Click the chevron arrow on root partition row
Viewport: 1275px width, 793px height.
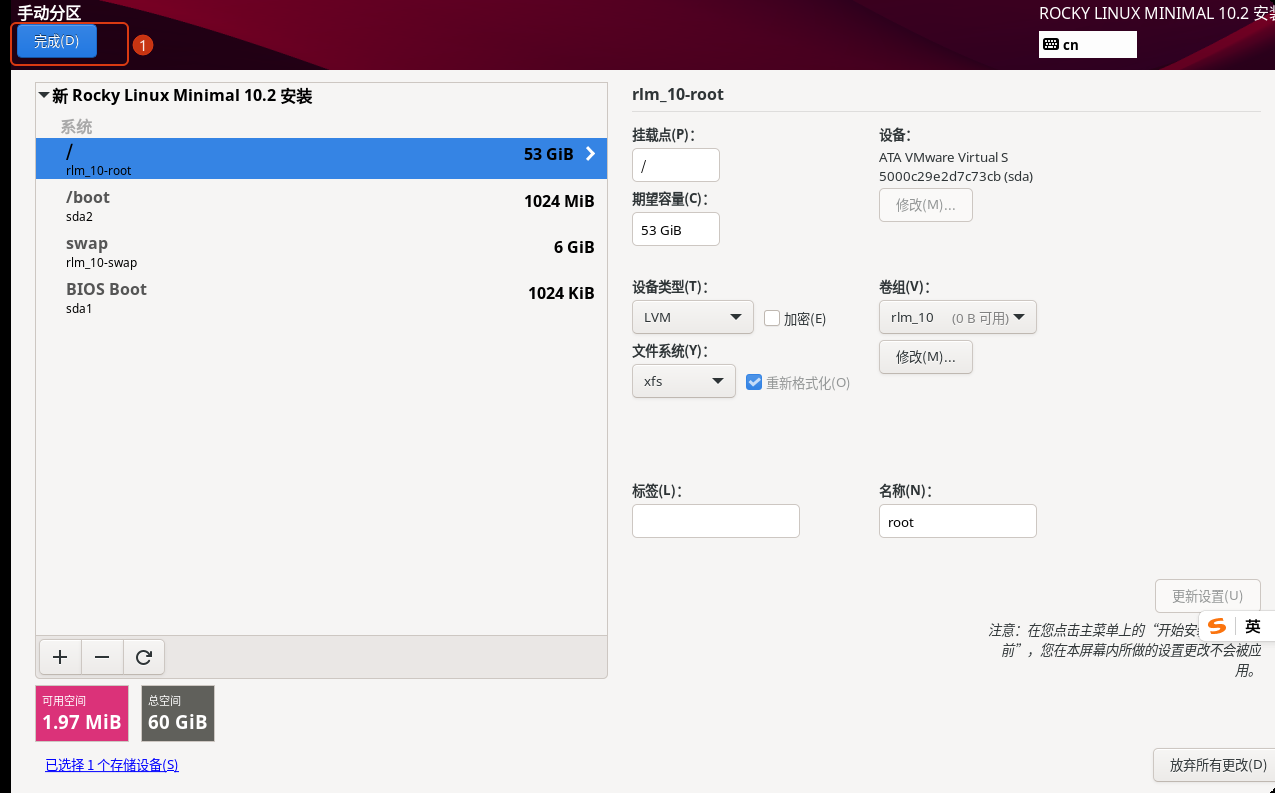(590, 154)
